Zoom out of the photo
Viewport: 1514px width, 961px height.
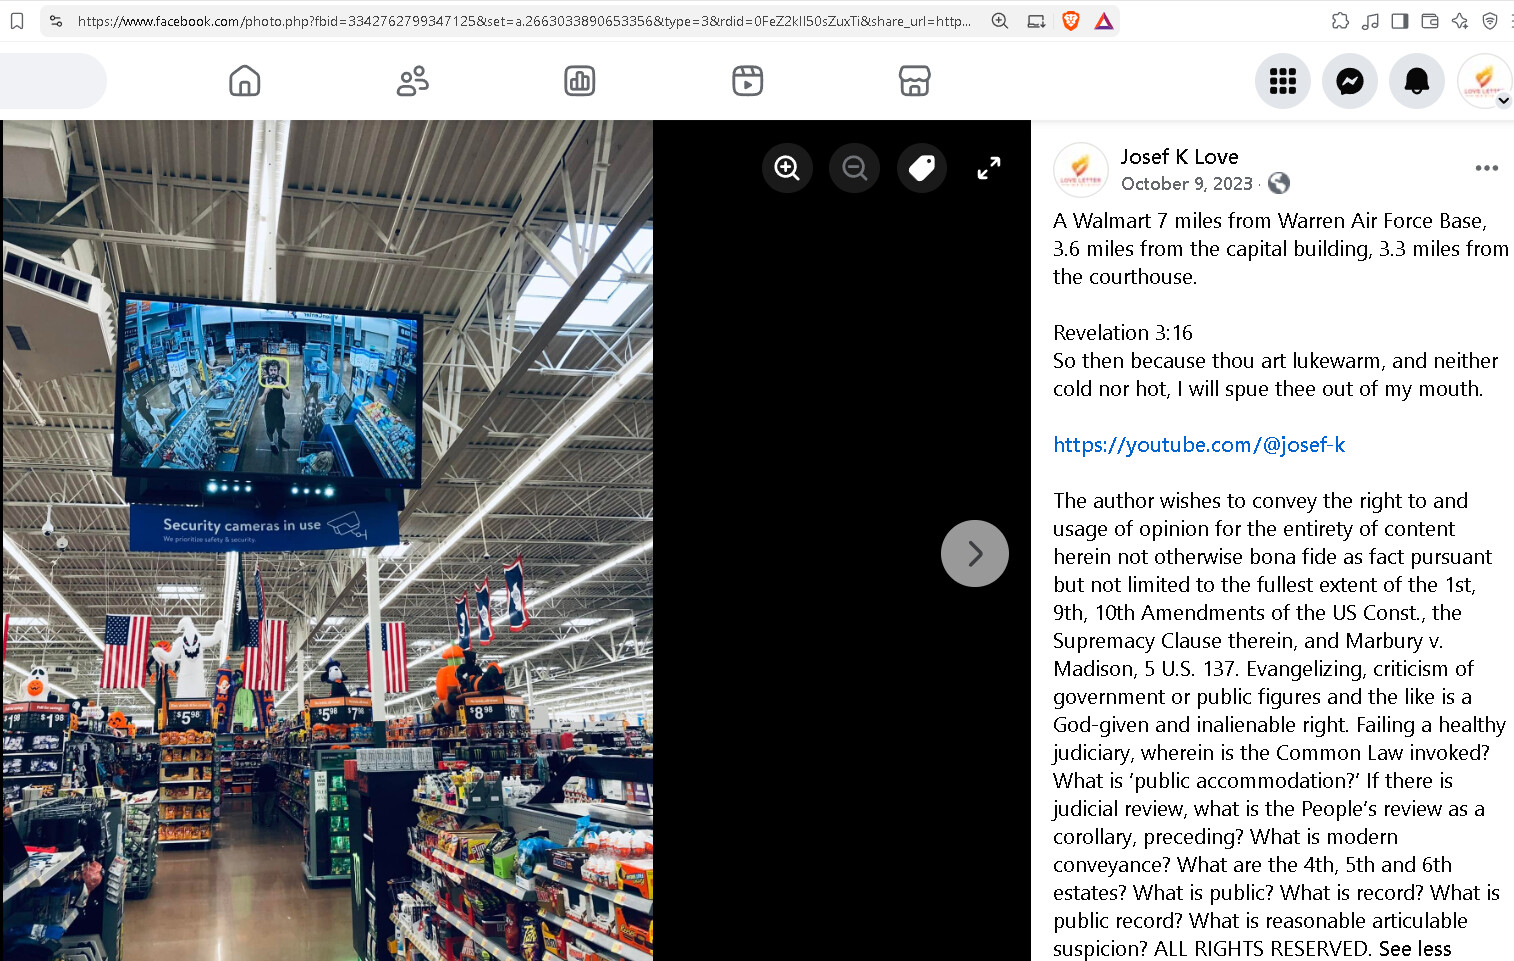click(854, 168)
